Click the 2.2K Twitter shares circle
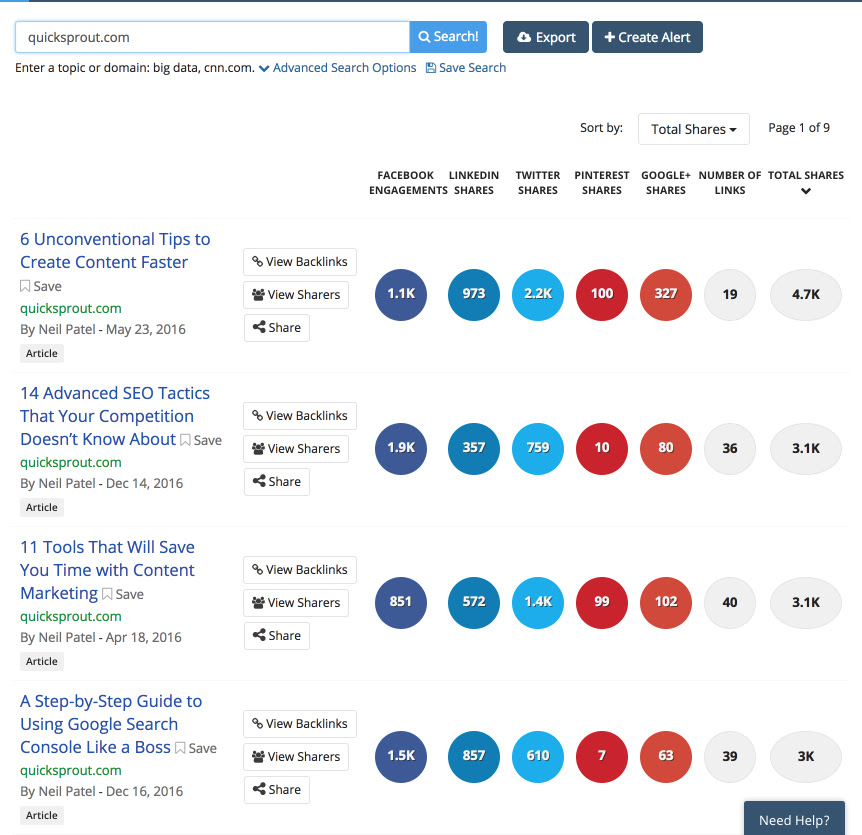The width and height of the screenshot is (862, 835). coord(538,295)
